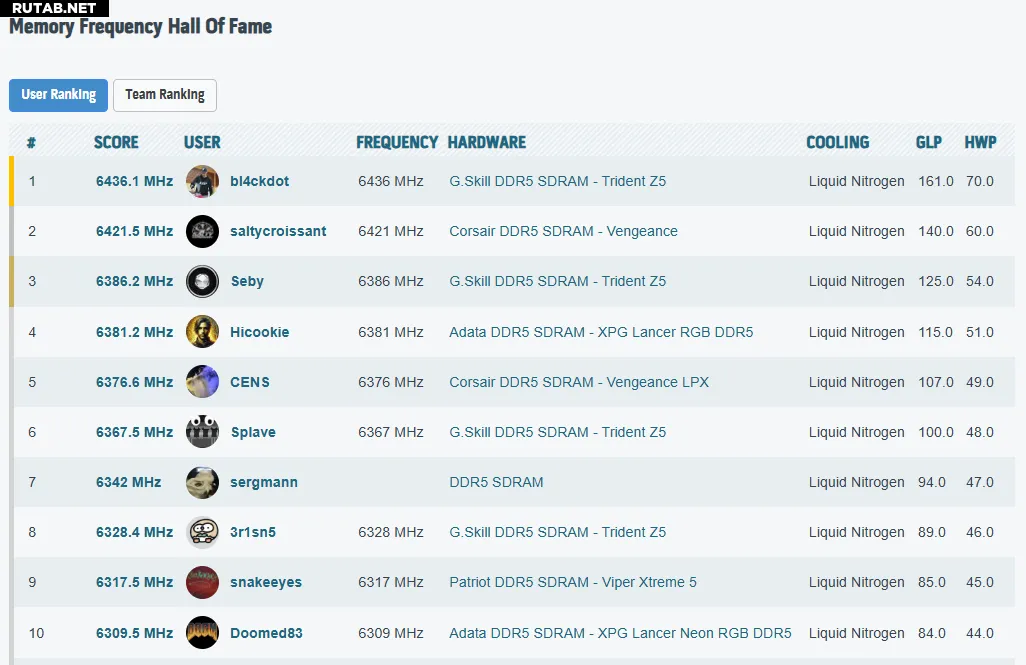This screenshot has width=1026, height=665.
Task: Click the Memory Frequency Hall Of Fame heading
Action: tap(141, 26)
